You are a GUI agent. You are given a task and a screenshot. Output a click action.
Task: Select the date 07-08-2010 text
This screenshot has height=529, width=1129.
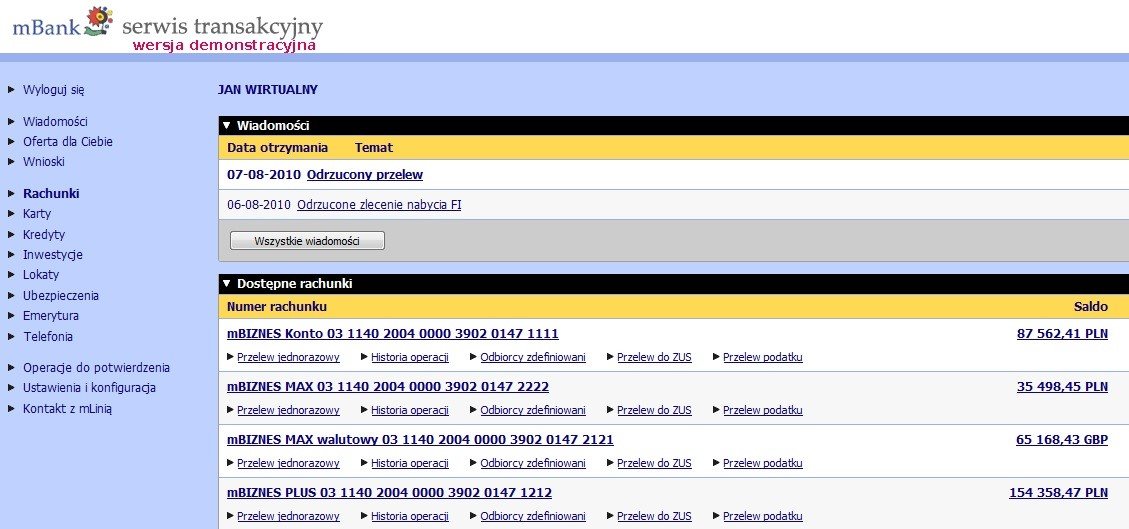click(x=264, y=175)
